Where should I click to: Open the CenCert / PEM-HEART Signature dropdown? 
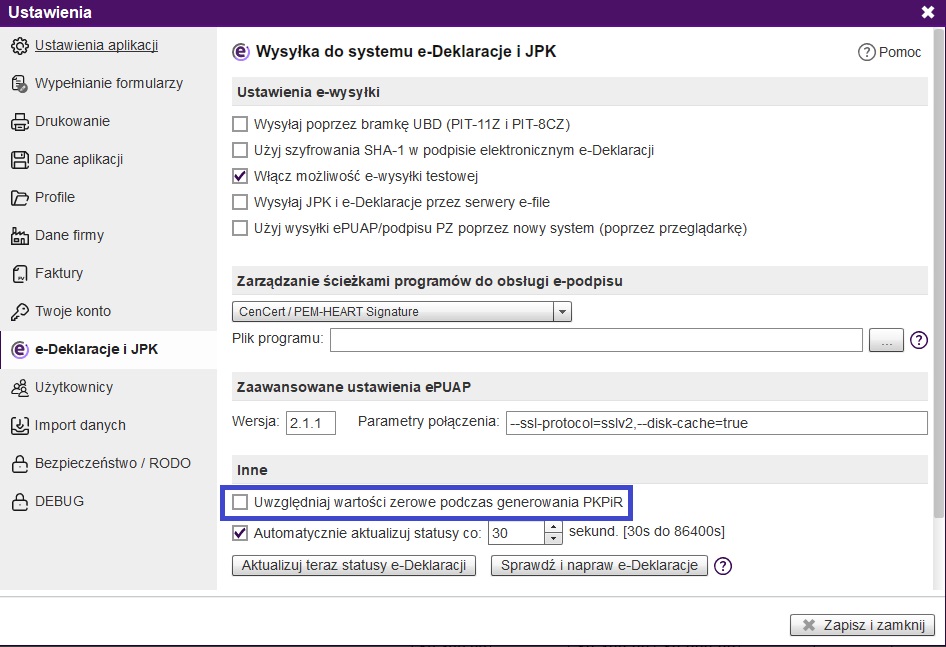pos(401,312)
